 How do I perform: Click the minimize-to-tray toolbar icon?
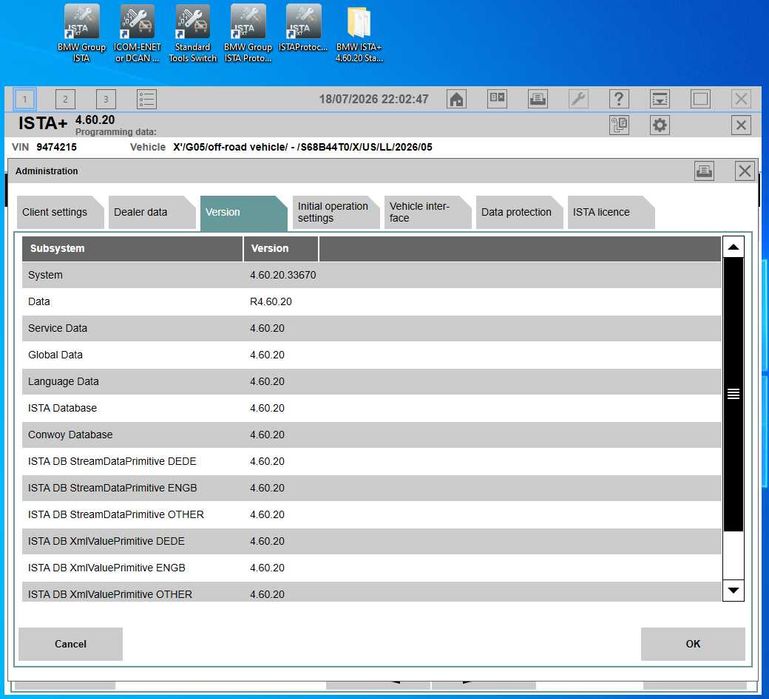click(660, 100)
